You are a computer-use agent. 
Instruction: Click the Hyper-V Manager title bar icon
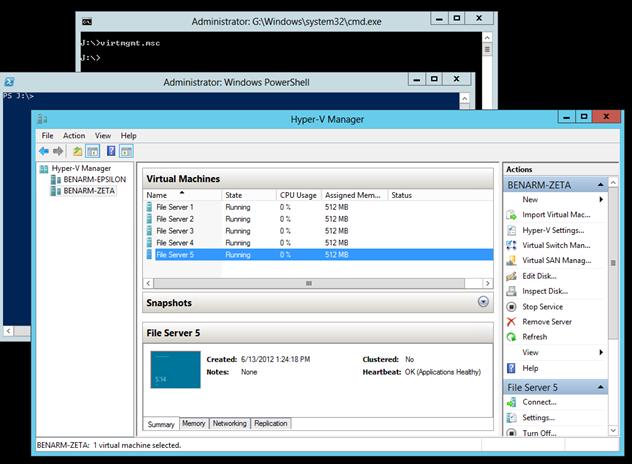click(42, 119)
